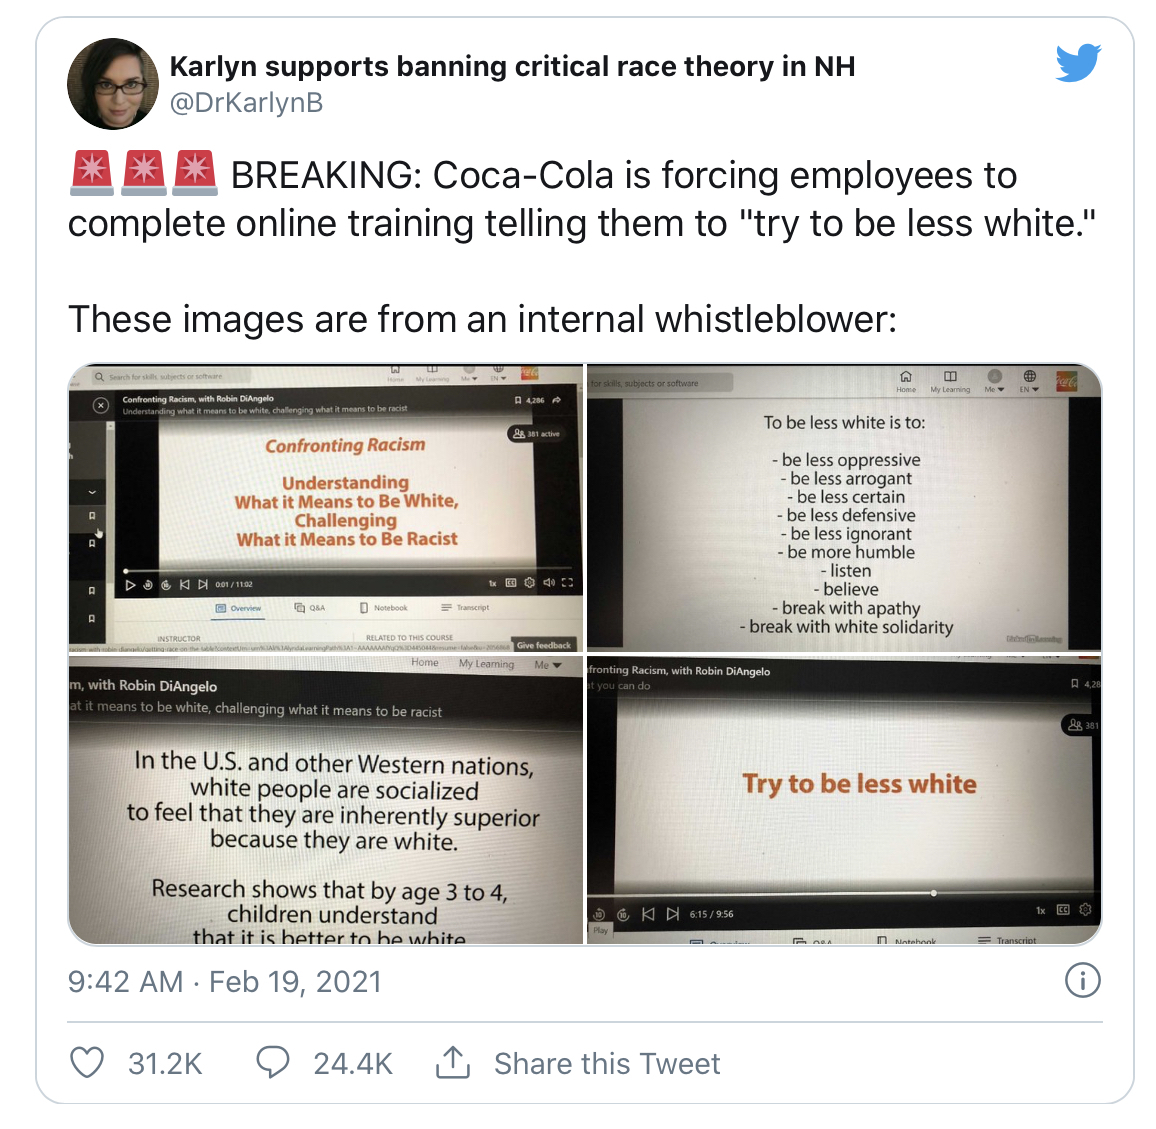Click the Share this Tweet link
Image resolution: width=1156 pixels, height=1129 pixels.
coord(607,1063)
